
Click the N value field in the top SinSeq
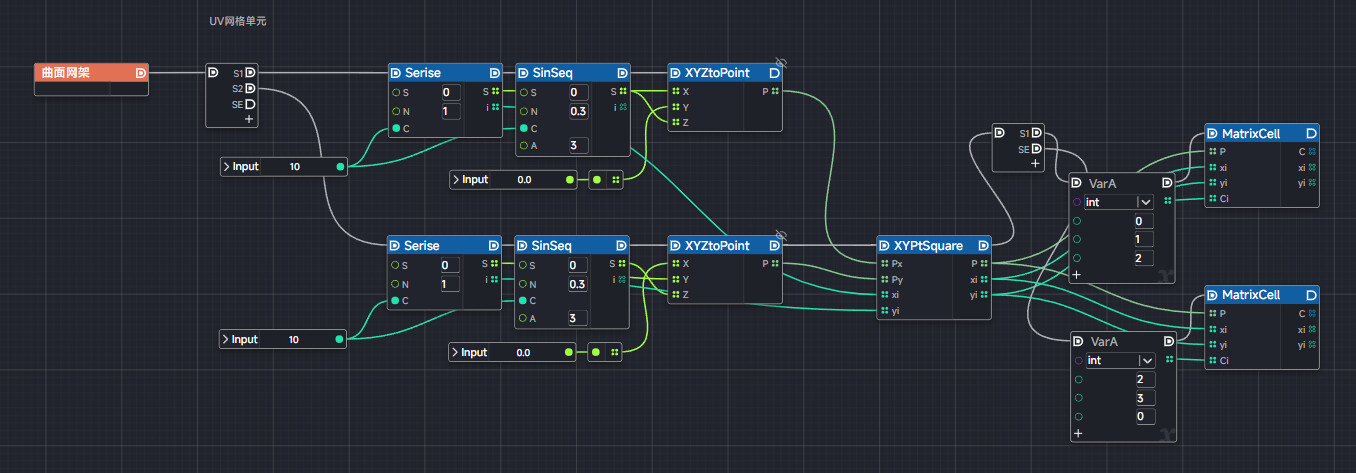coord(578,111)
